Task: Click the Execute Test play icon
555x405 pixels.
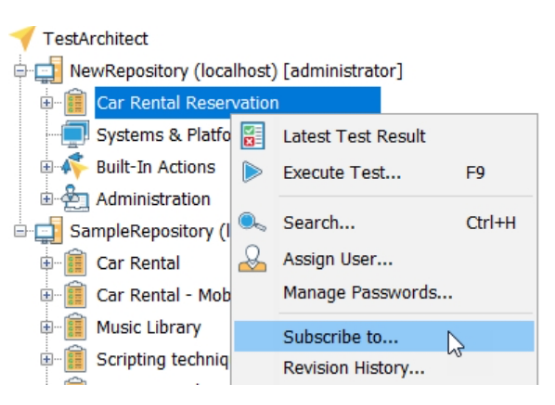Action: pos(252,172)
